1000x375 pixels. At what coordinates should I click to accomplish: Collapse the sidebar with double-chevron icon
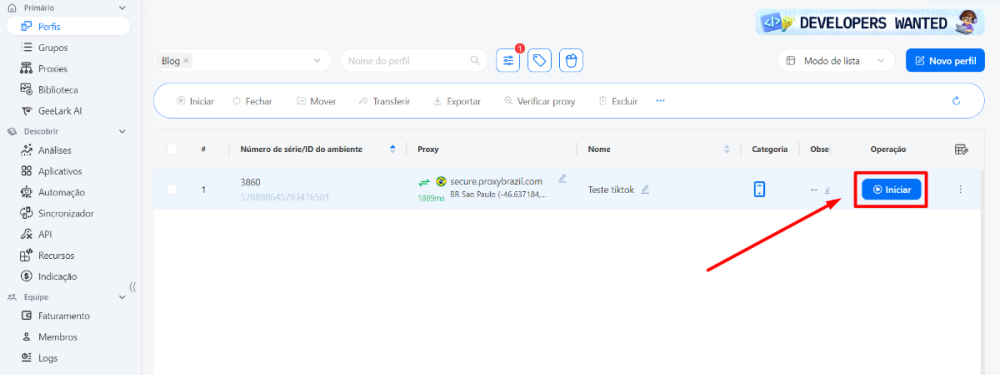(x=133, y=287)
